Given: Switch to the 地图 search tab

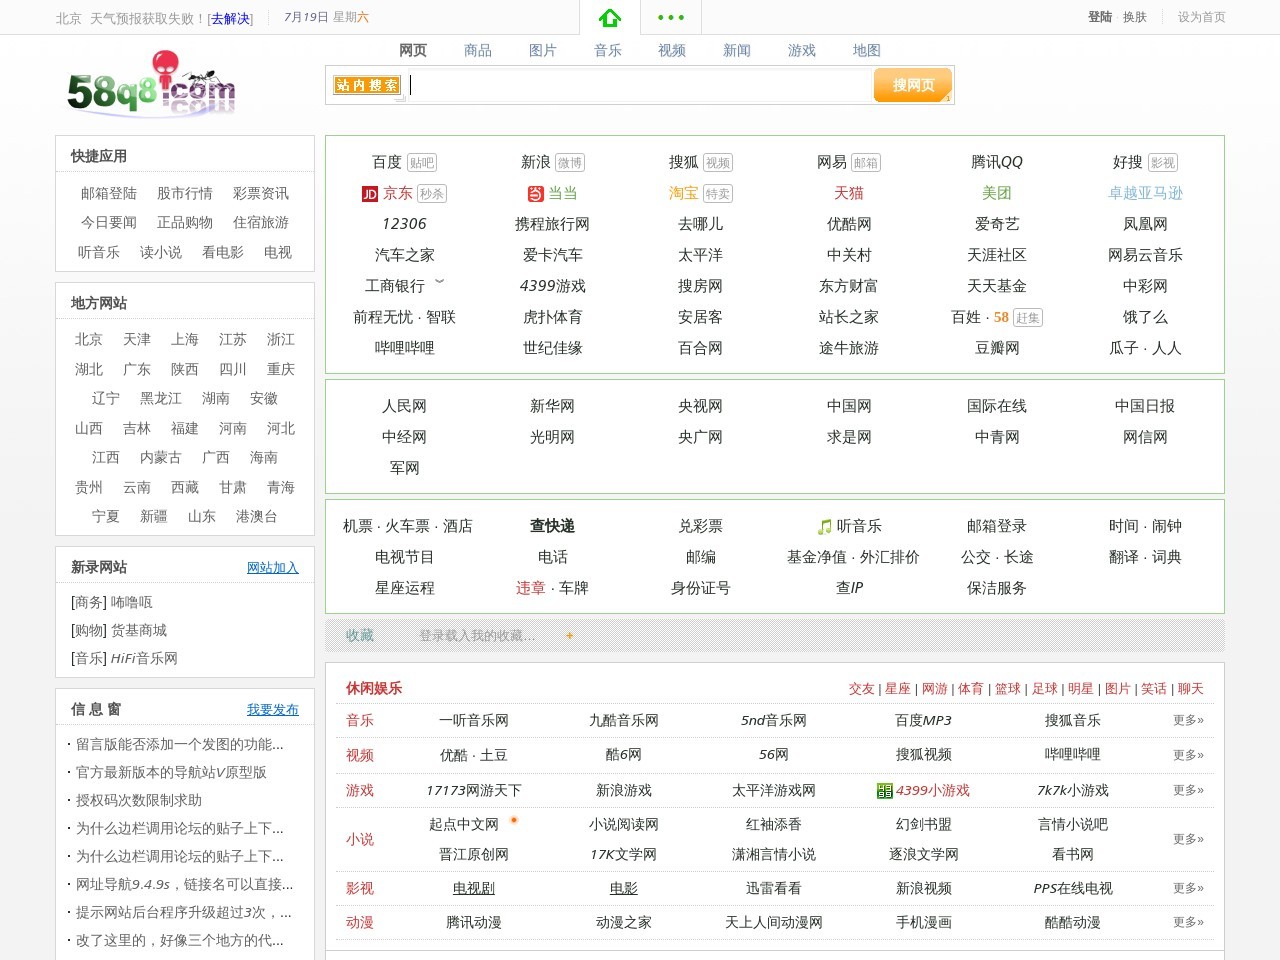Looking at the screenshot, I should point(866,50).
